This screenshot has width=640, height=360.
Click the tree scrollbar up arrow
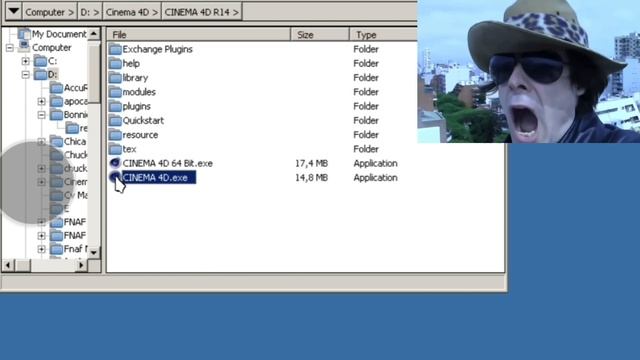[94, 33]
